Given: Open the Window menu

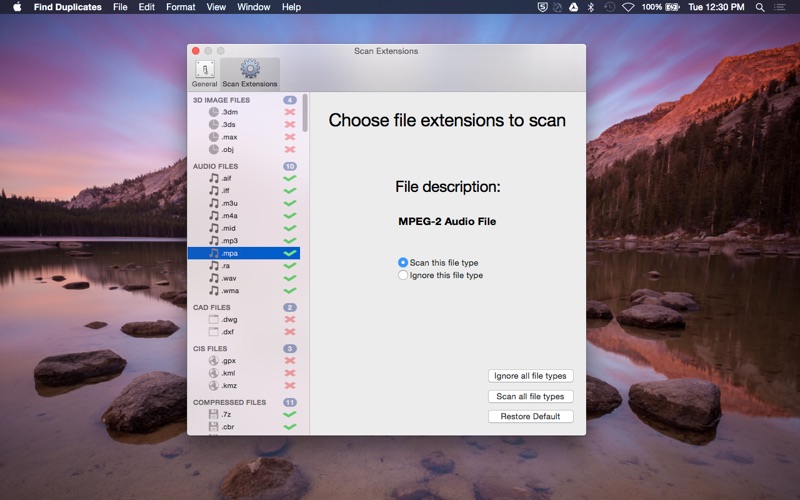Looking at the screenshot, I should coord(253,7).
